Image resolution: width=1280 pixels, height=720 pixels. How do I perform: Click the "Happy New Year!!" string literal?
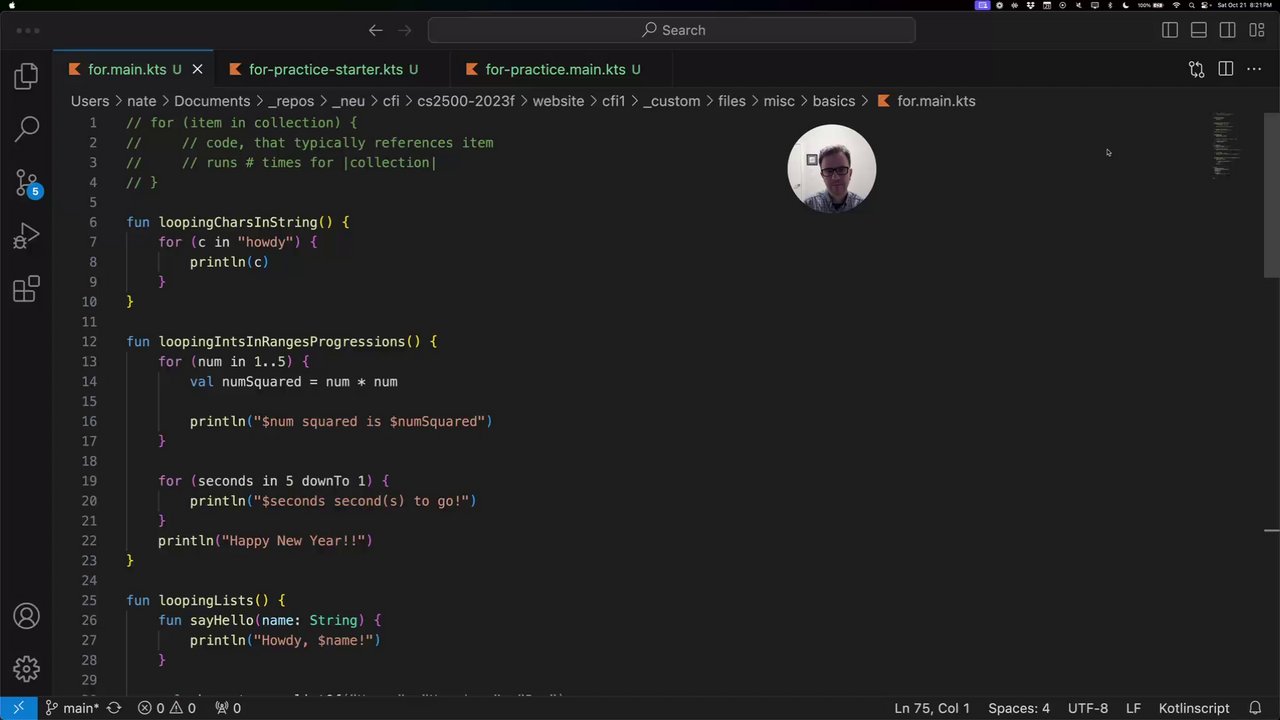click(x=293, y=541)
